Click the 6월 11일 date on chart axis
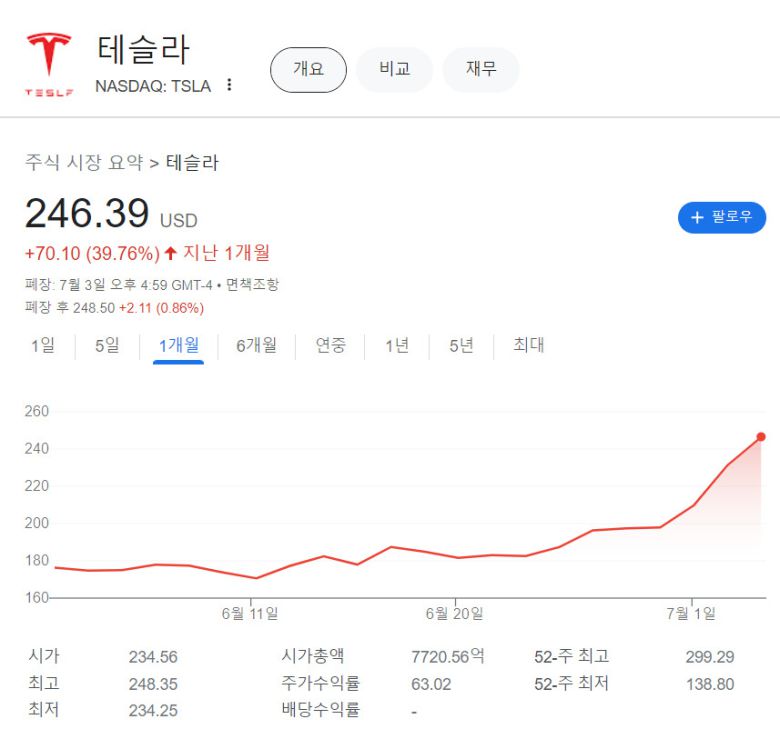Screen dimensions: 780x729 coord(250,614)
